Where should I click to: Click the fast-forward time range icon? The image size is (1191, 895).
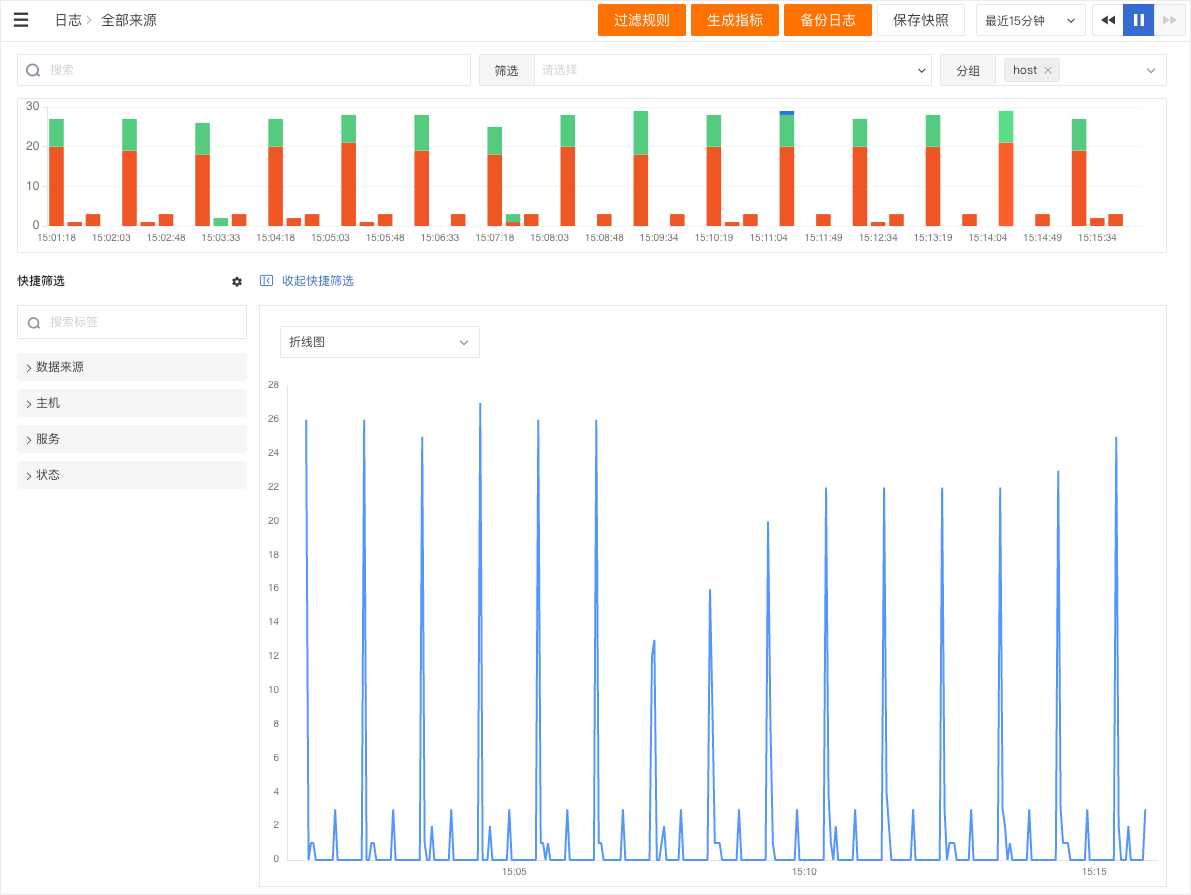(1169, 21)
